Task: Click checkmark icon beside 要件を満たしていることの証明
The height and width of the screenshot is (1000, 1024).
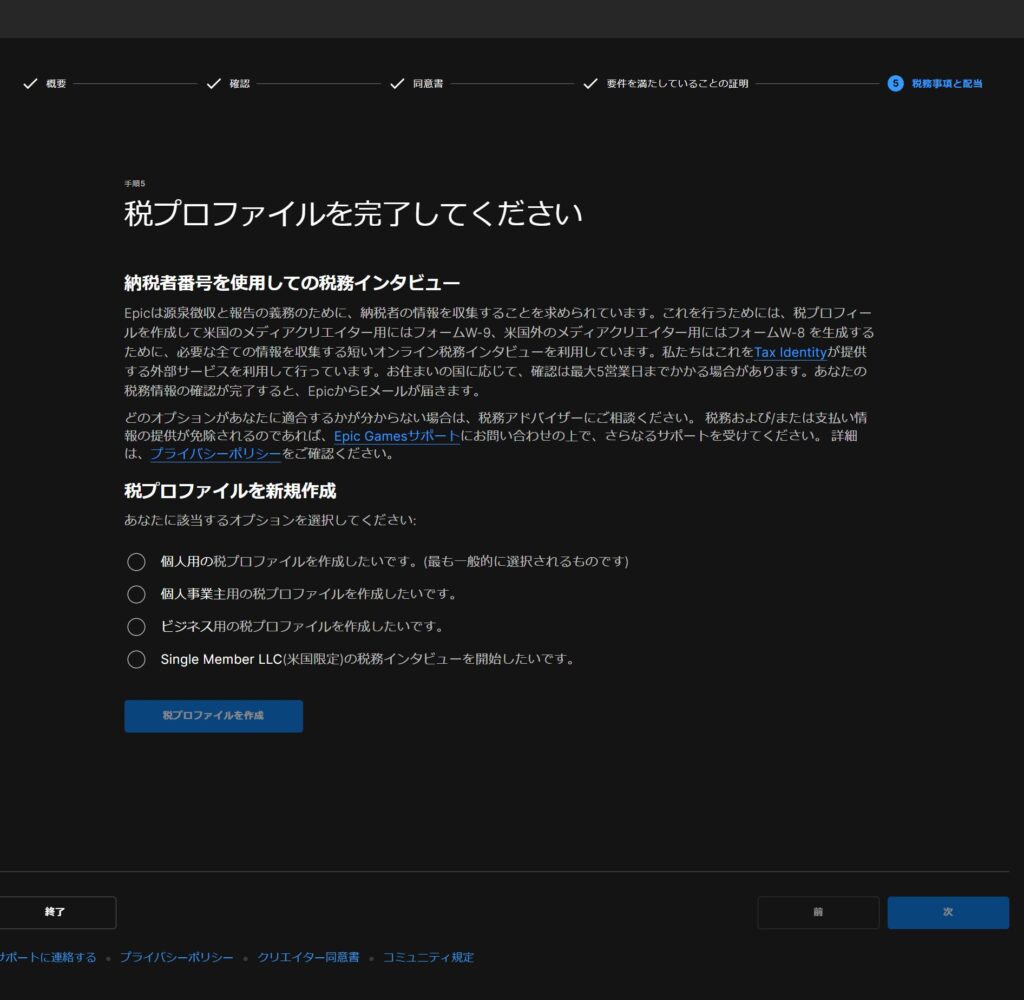Action: pyautogui.click(x=590, y=84)
